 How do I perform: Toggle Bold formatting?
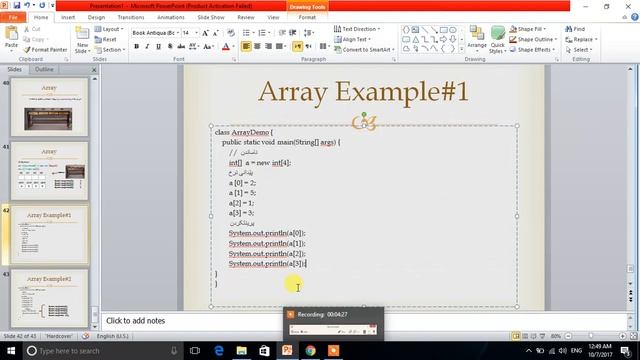point(137,47)
